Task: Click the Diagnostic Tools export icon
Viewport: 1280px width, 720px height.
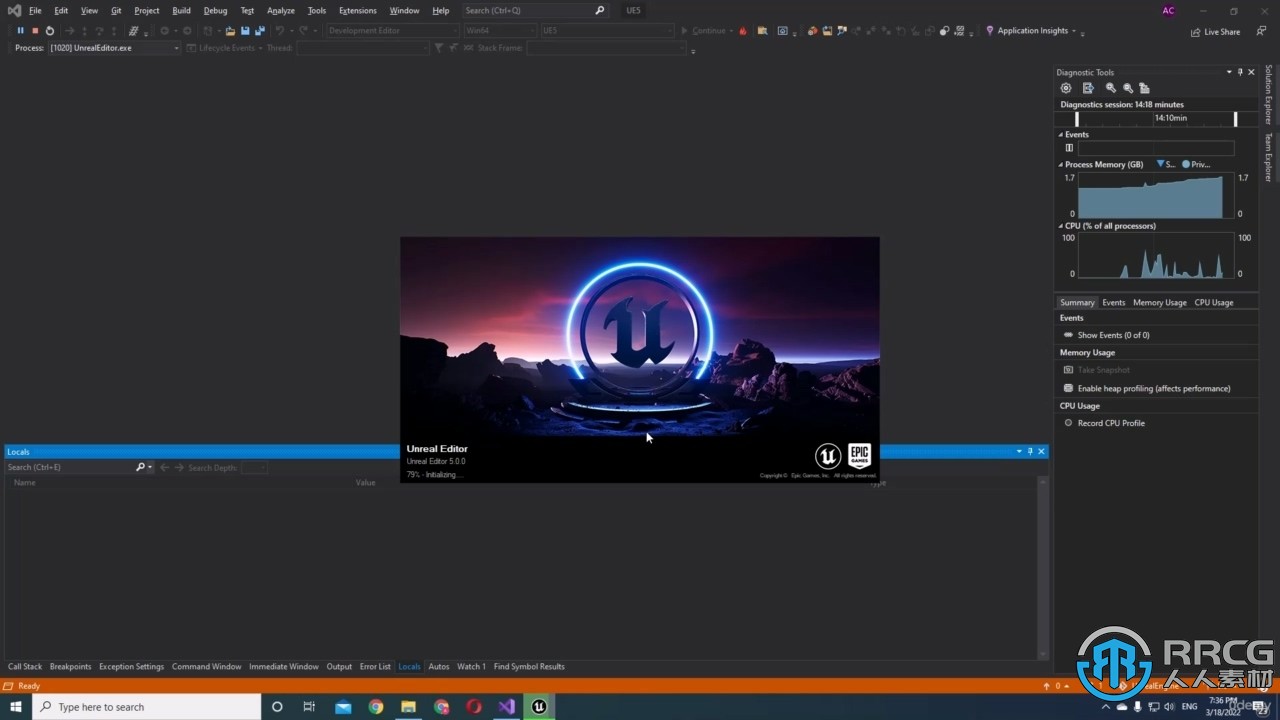Action: pos(1088,88)
